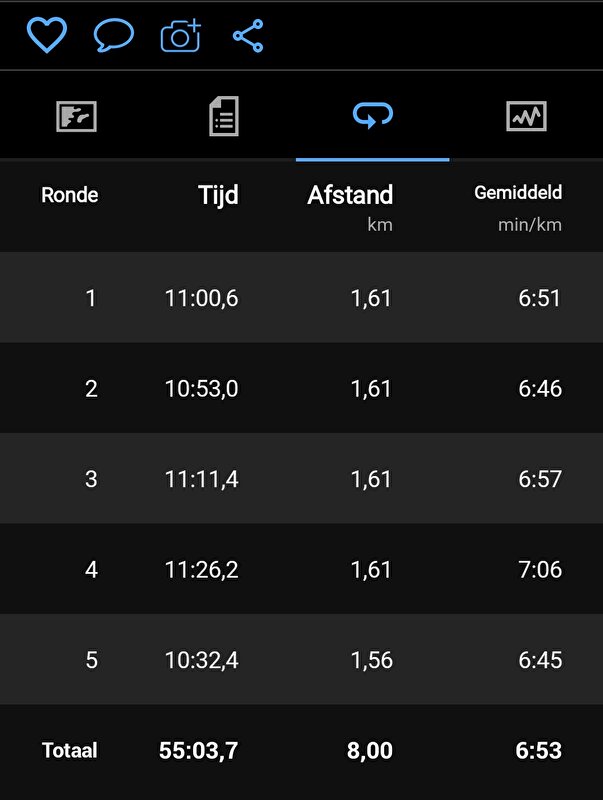This screenshot has height=800, width=603.
Task: Select the laps loop tab
Action: (372, 115)
